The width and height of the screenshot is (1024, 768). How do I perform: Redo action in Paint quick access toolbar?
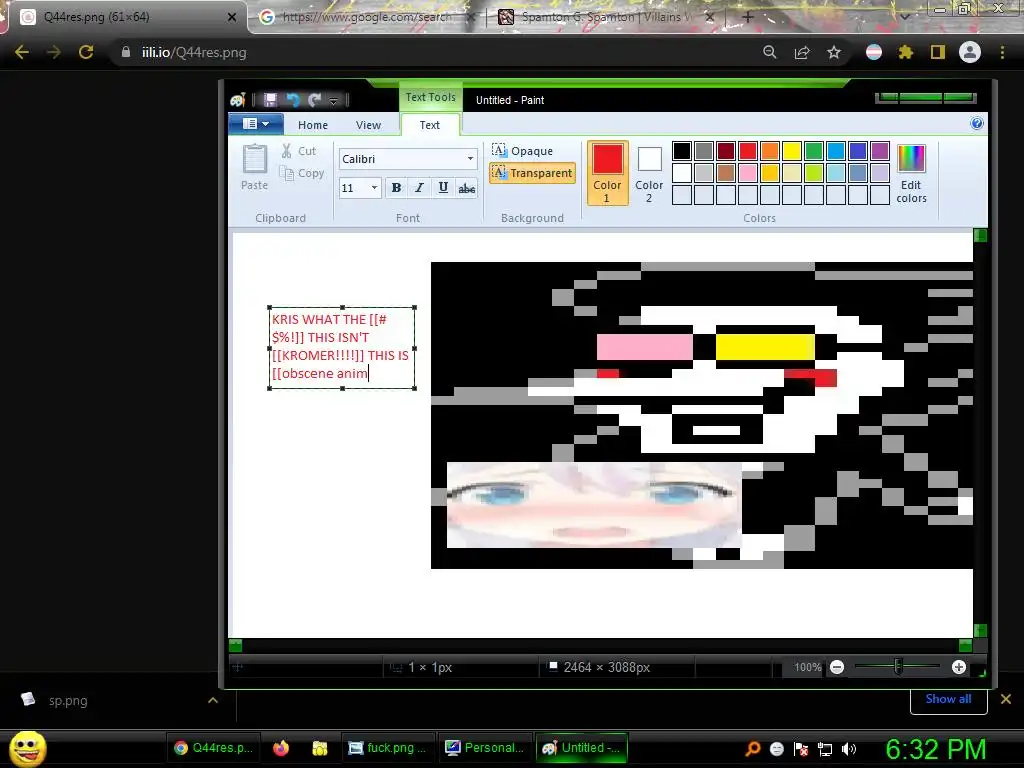pos(314,100)
